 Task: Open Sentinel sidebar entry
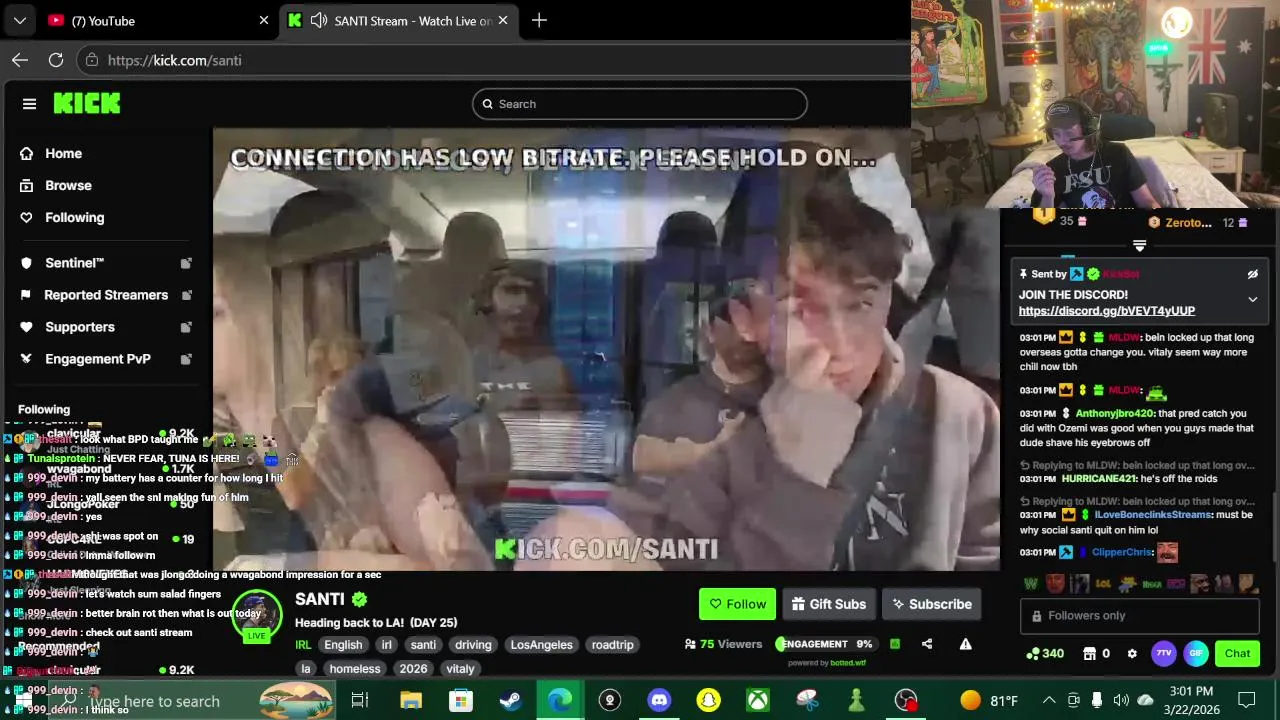point(104,263)
